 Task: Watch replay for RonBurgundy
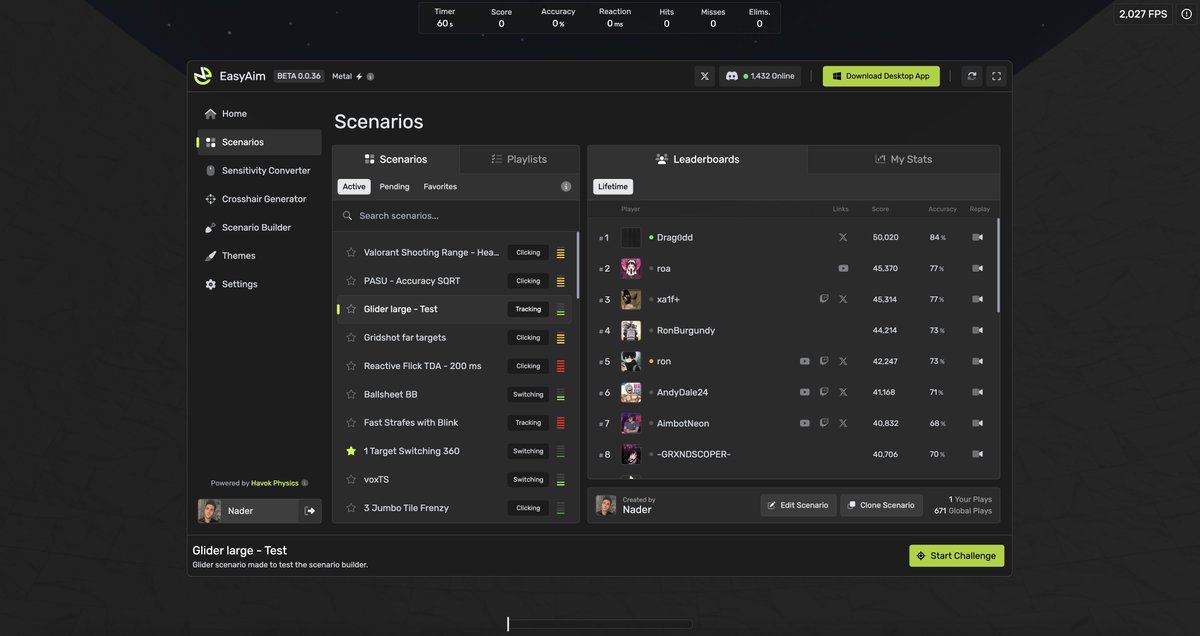978,330
